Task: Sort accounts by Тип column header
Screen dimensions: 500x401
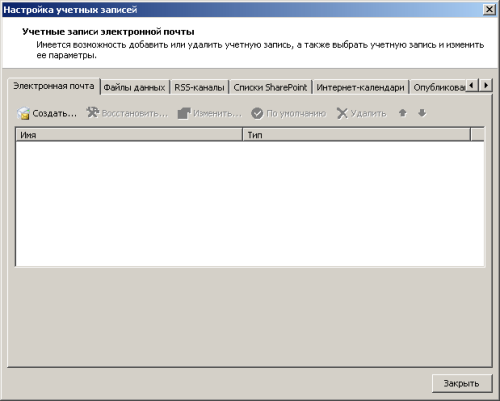Action: click(357, 135)
